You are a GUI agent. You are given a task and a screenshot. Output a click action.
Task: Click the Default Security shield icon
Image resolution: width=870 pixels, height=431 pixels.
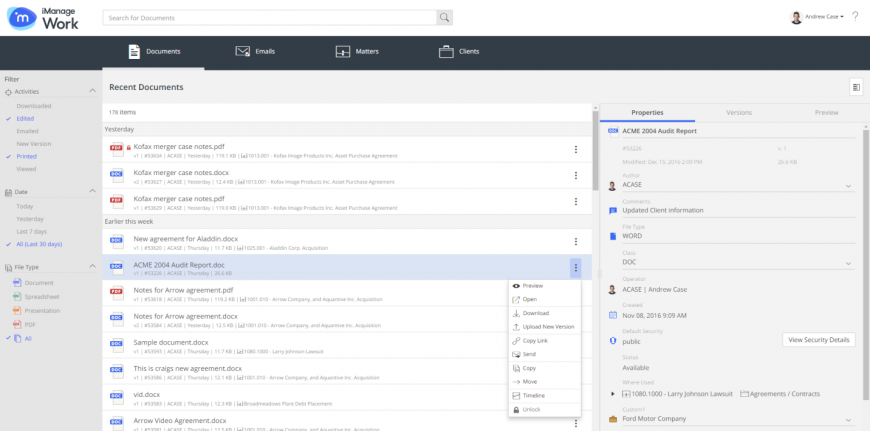[x=613, y=341]
